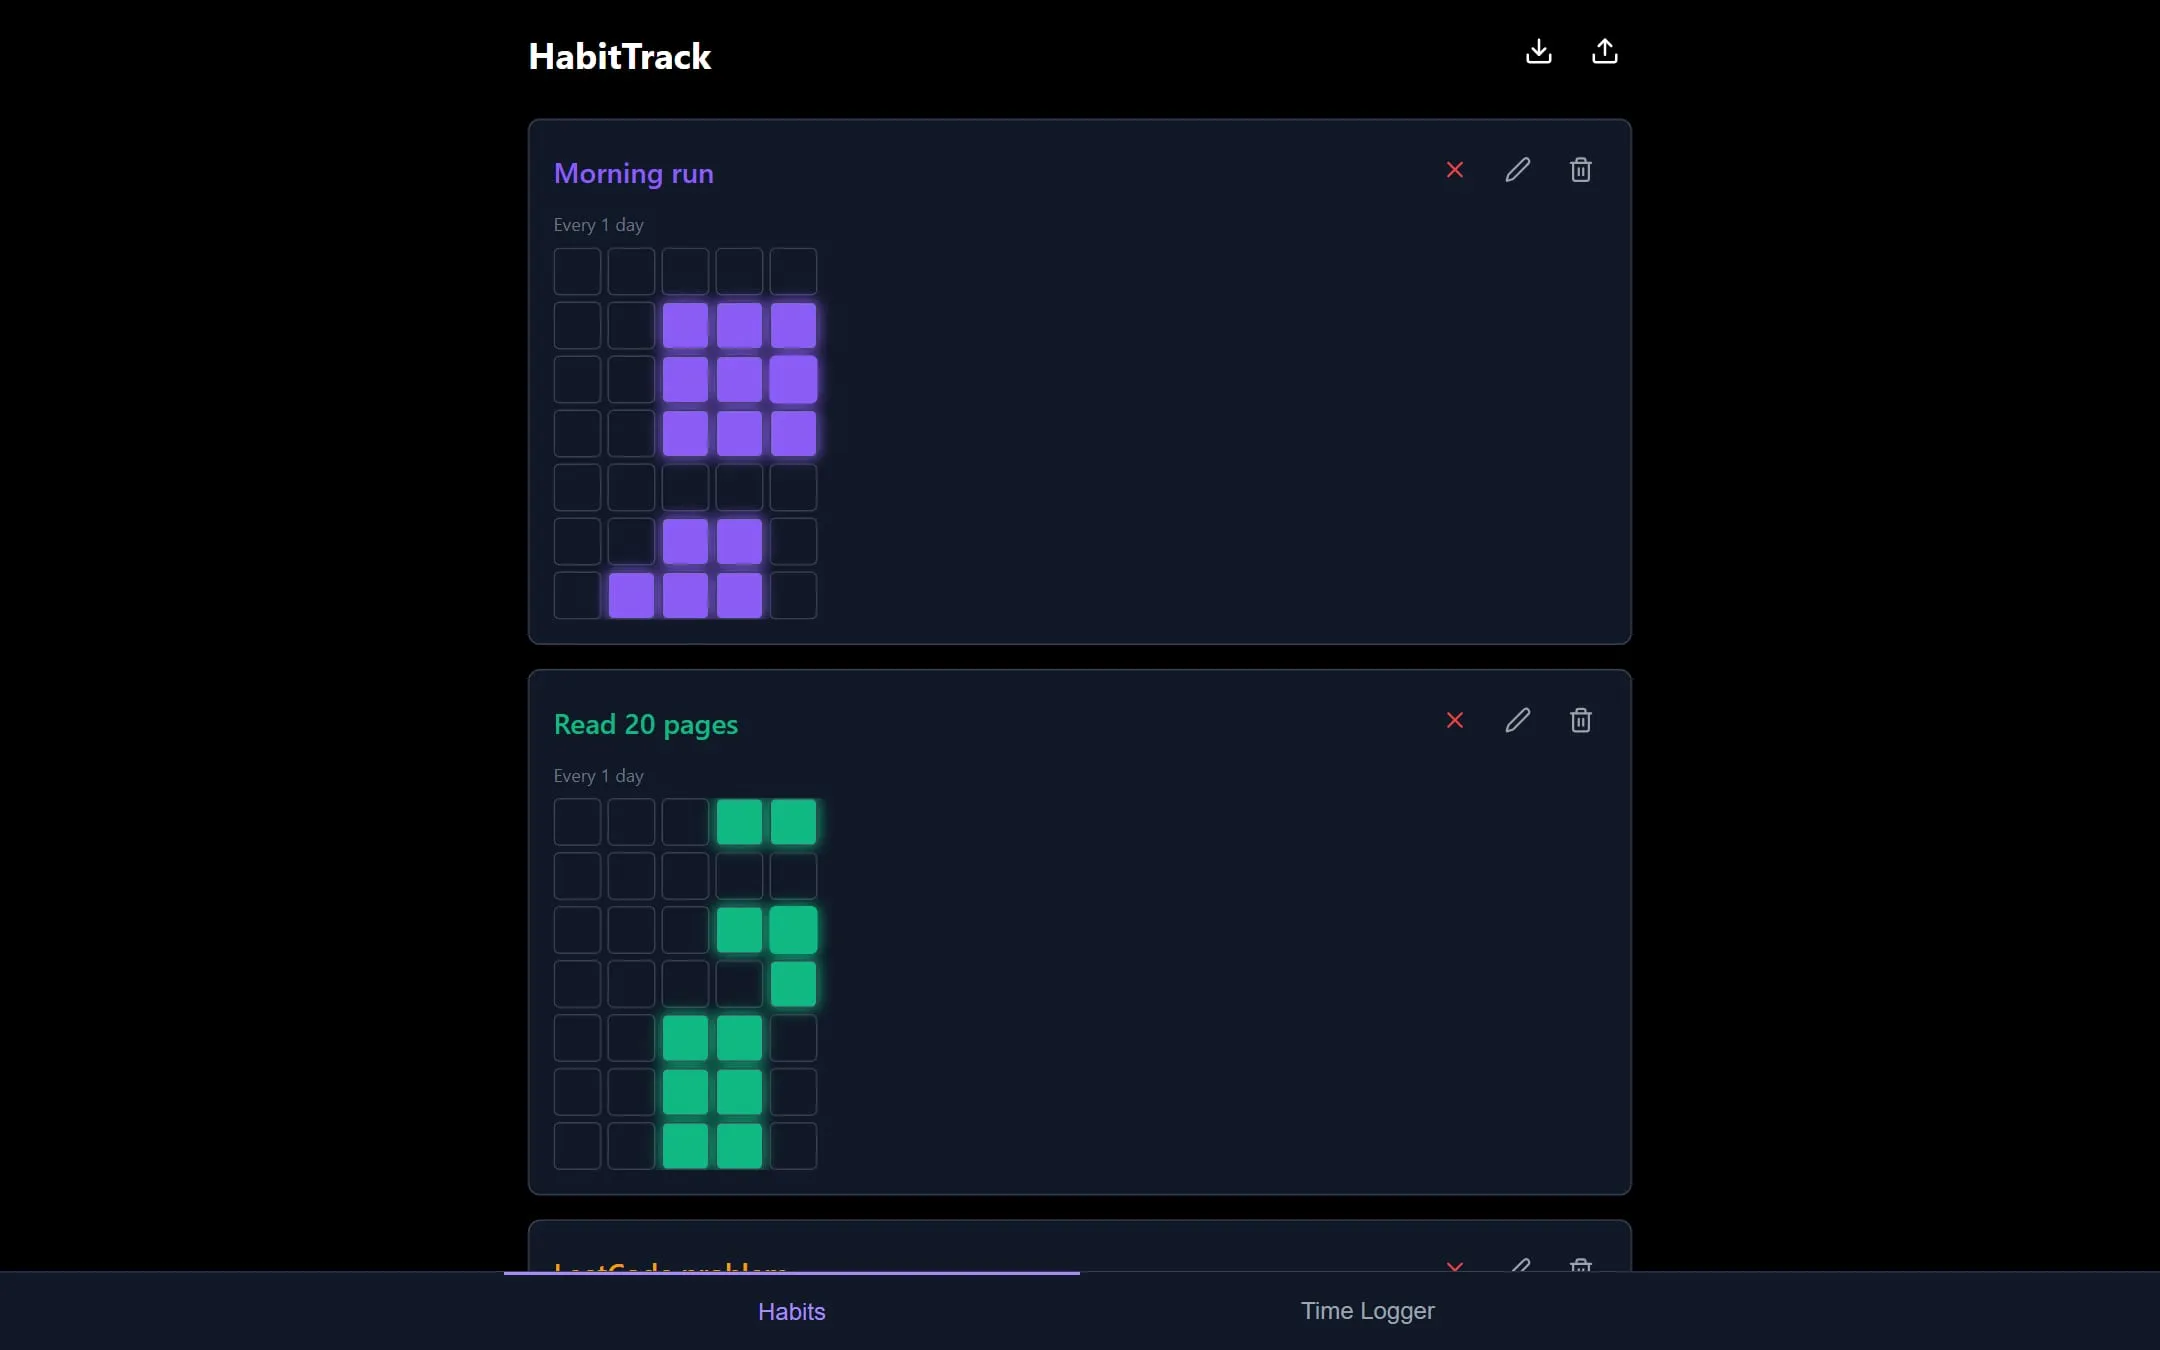This screenshot has width=2160, height=1350.
Task: Edit the Read 20 pages habit
Action: [x=1517, y=720]
